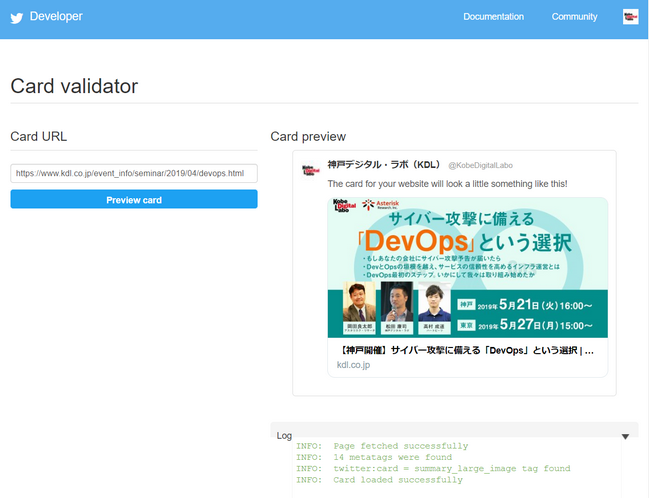Click the Log label

click(x=284, y=435)
